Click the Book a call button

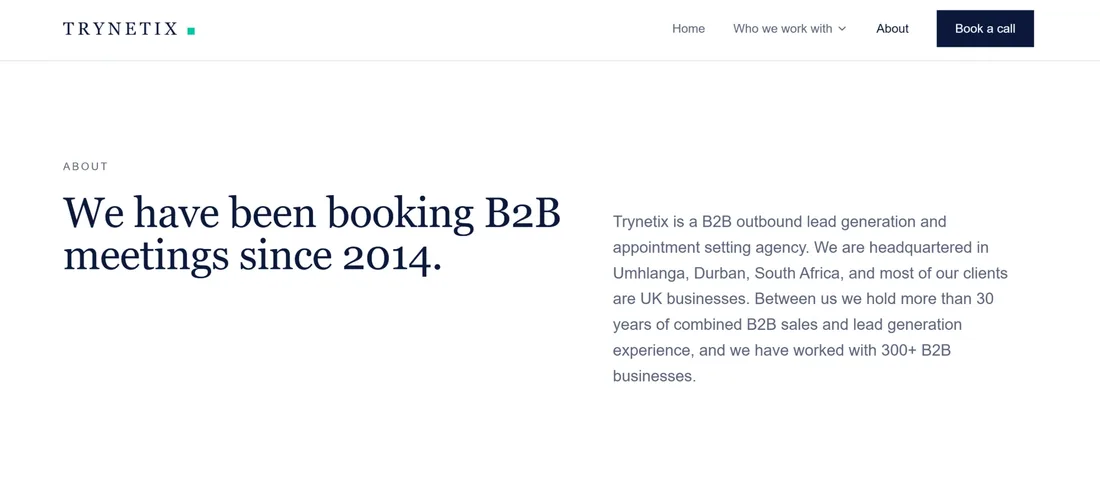tap(985, 29)
